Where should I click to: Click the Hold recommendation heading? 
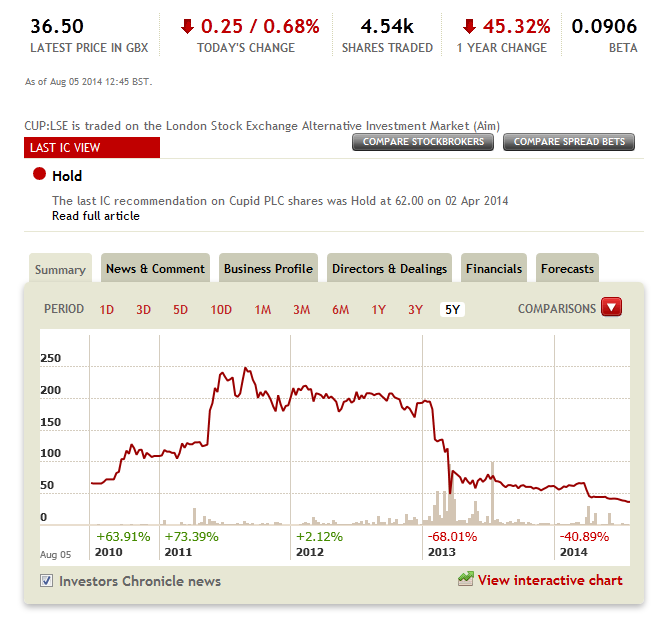click(67, 176)
